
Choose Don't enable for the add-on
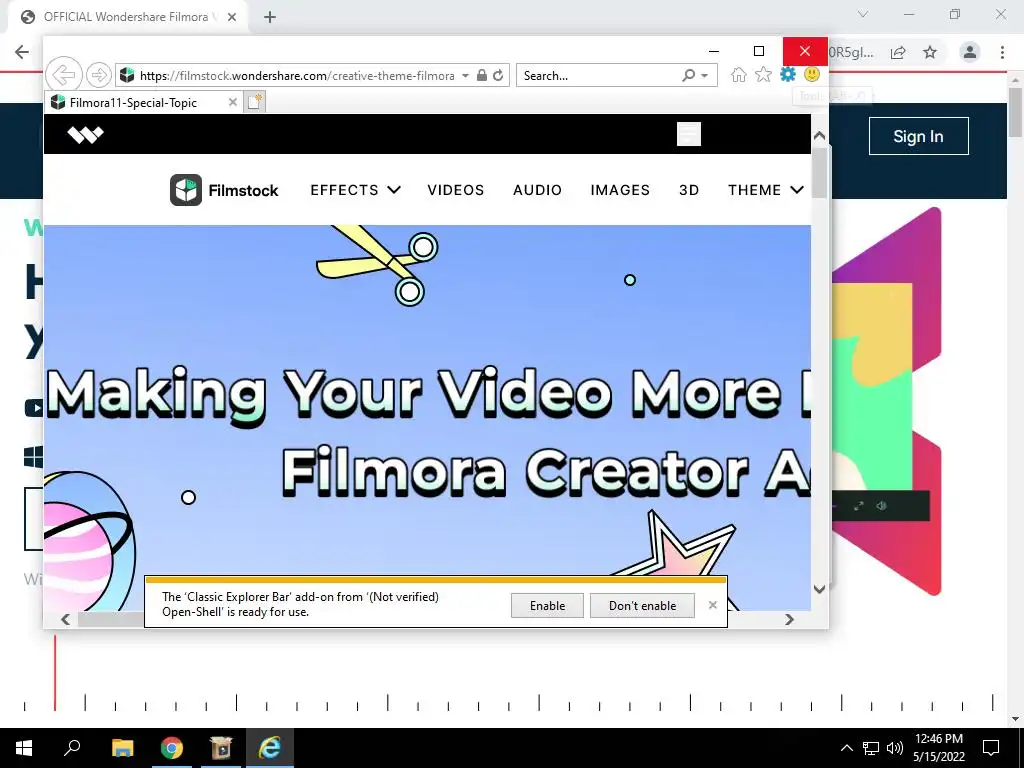click(642, 605)
